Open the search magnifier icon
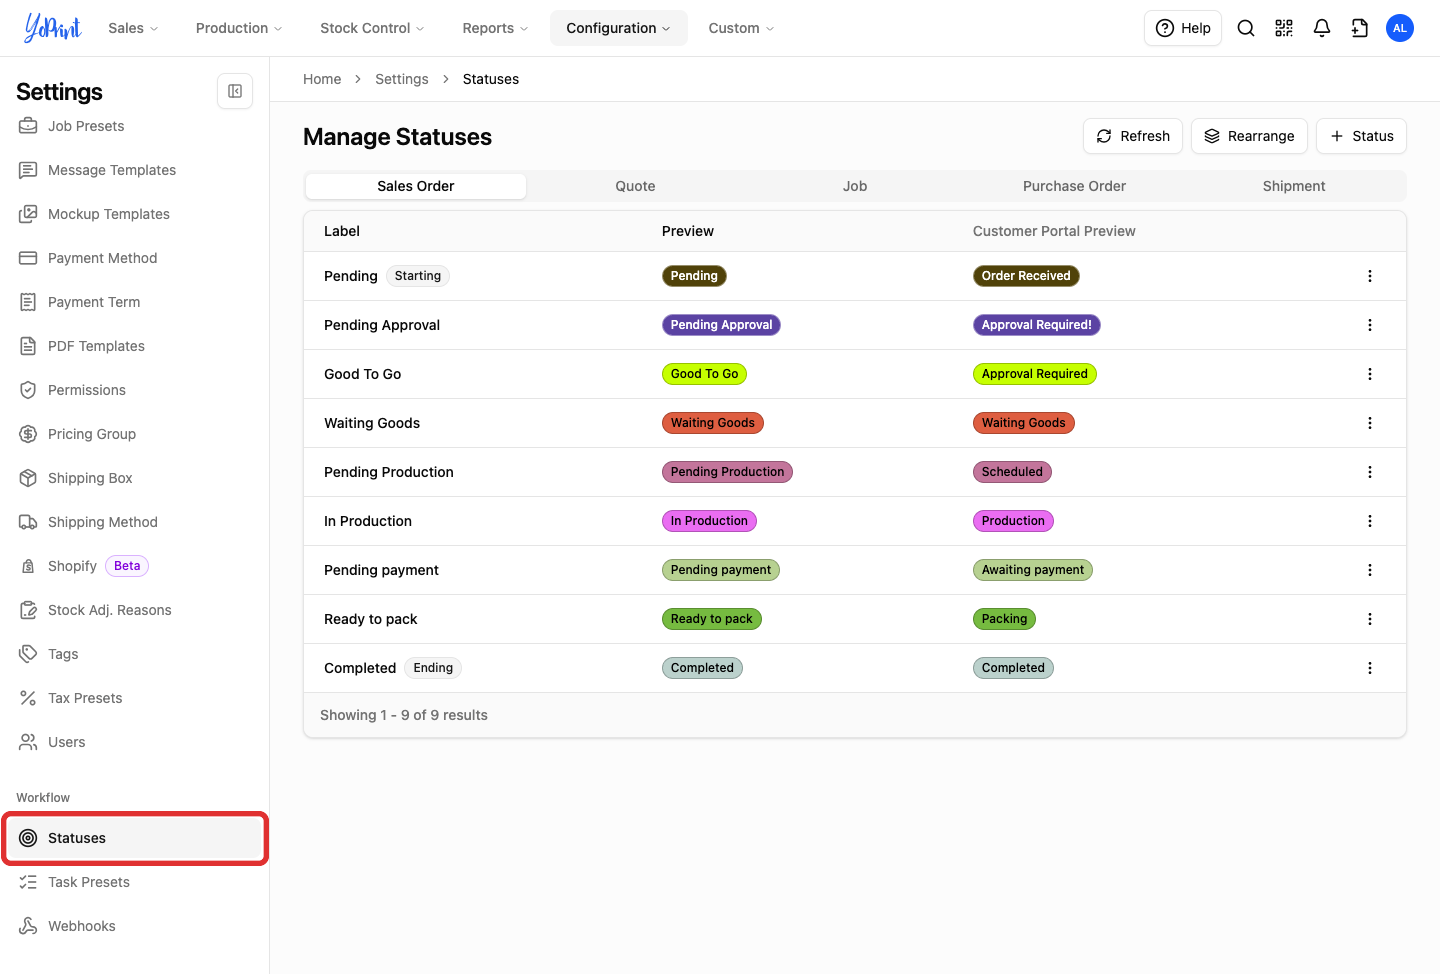The image size is (1440, 974). point(1246,28)
